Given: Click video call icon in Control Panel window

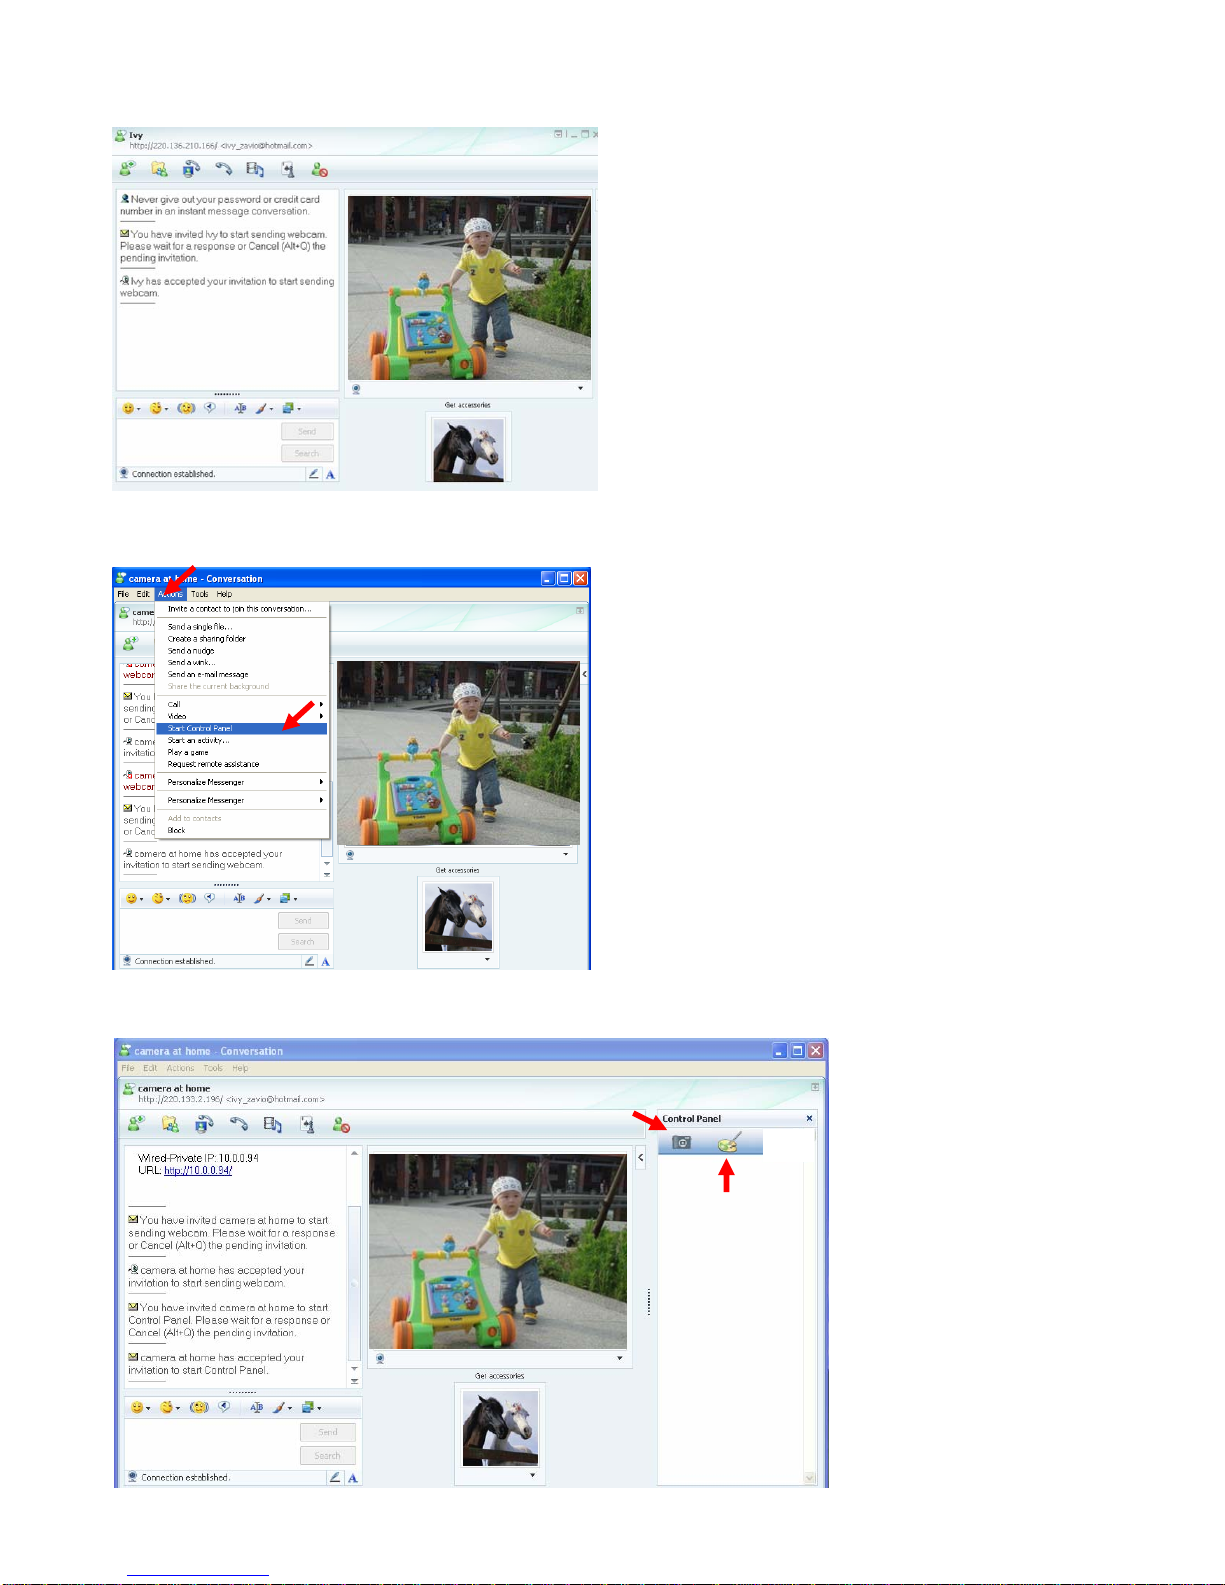Looking at the screenshot, I should coord(204,1124).
